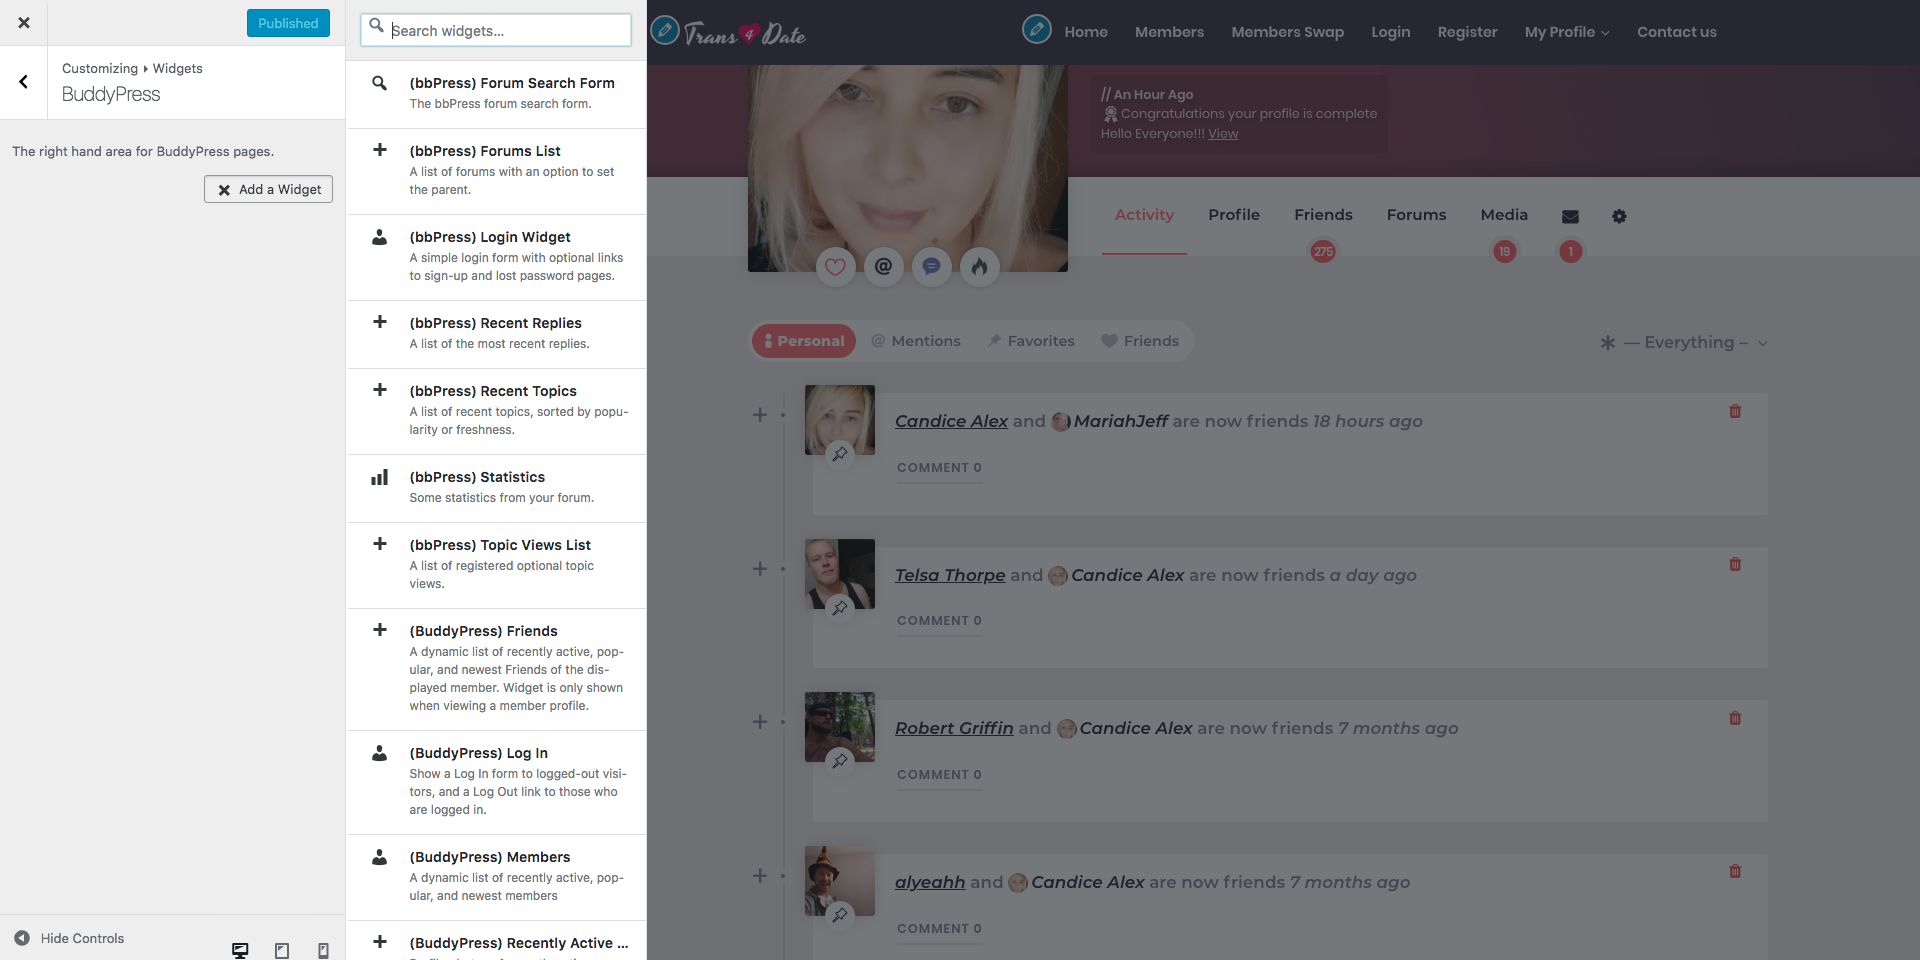Add the (BuddyPress) Recently Active widget
The width and height of the screenshot is (1920, 960).
496,941
